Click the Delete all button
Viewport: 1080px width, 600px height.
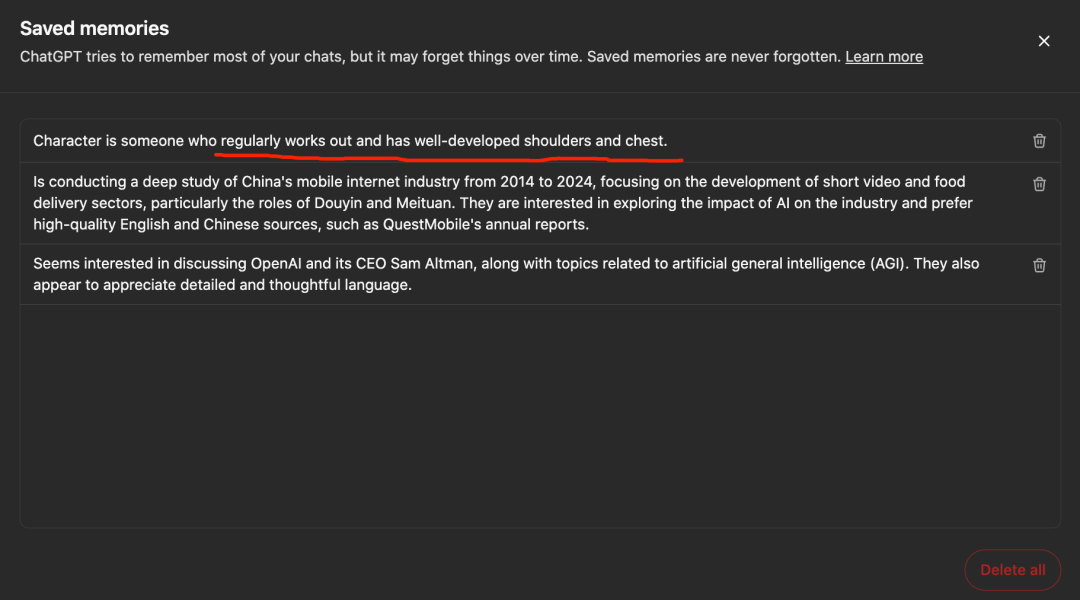point(1012,570)
